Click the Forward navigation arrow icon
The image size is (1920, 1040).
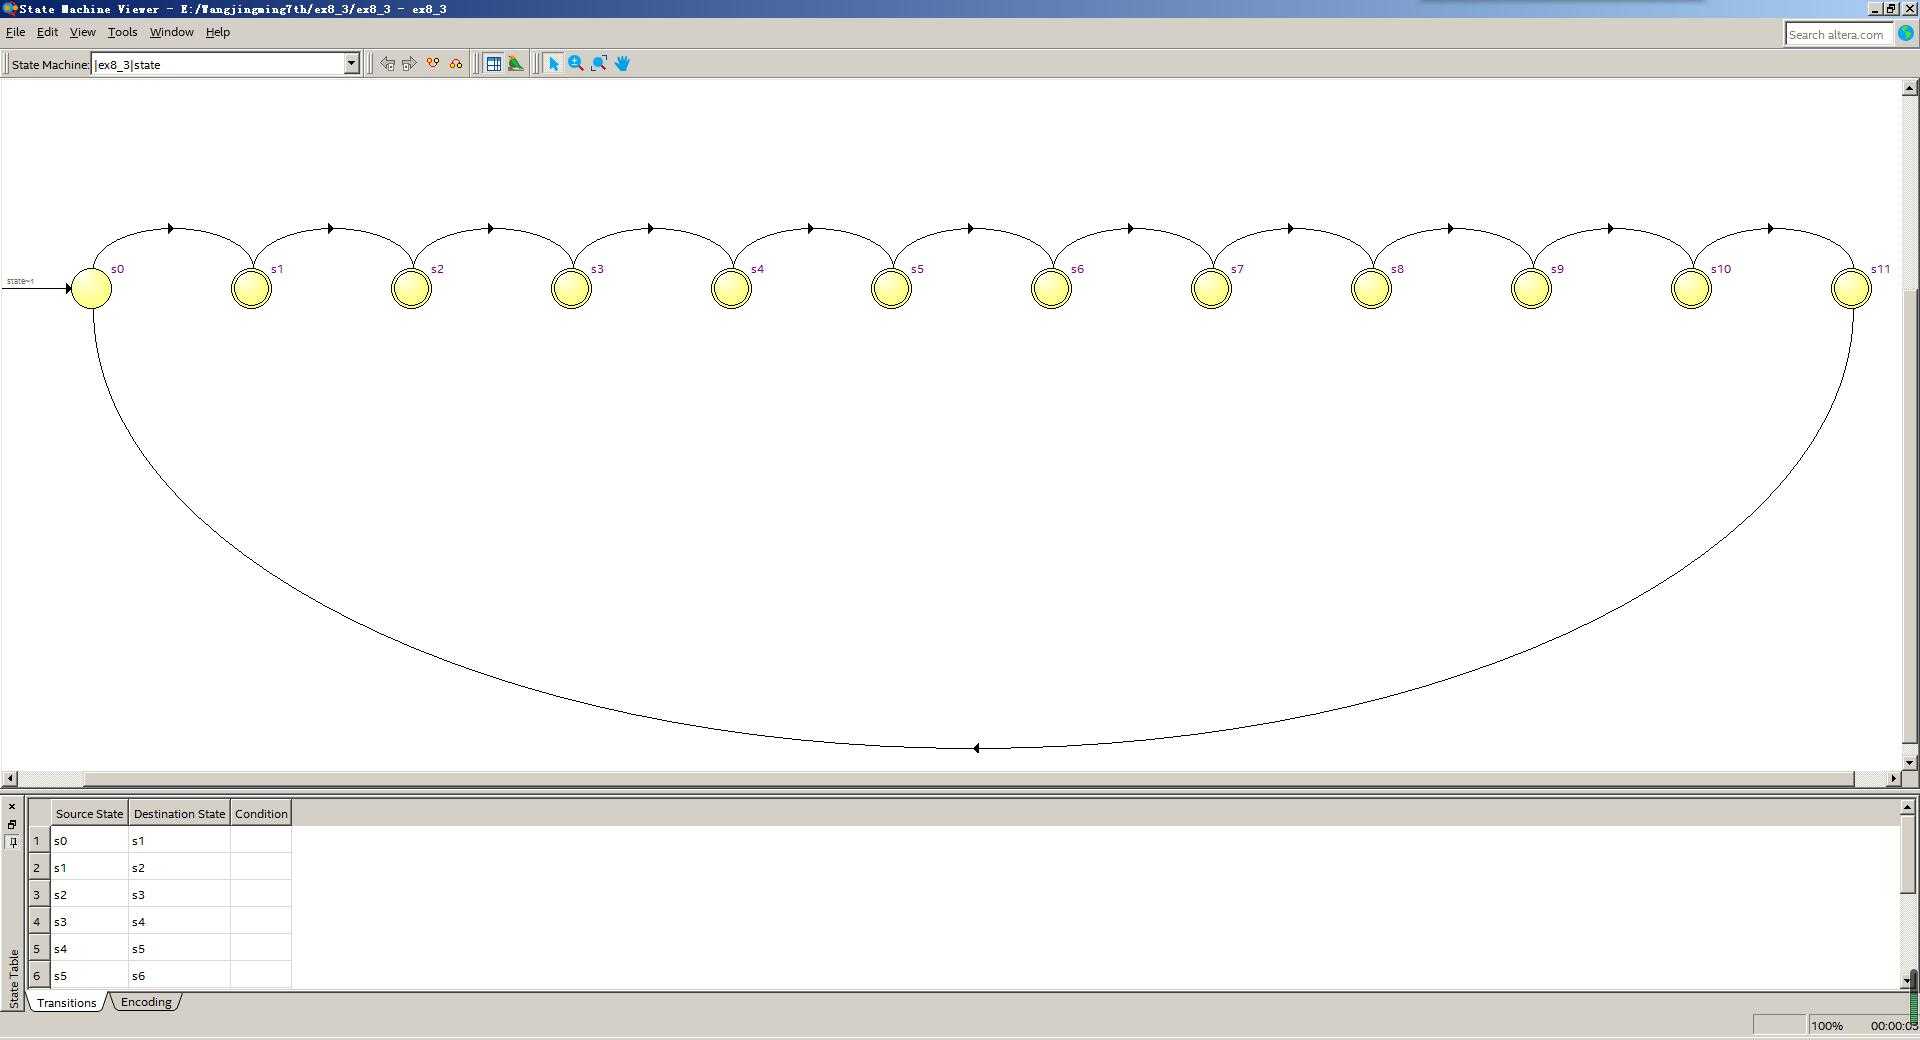(x=409, y=64)
